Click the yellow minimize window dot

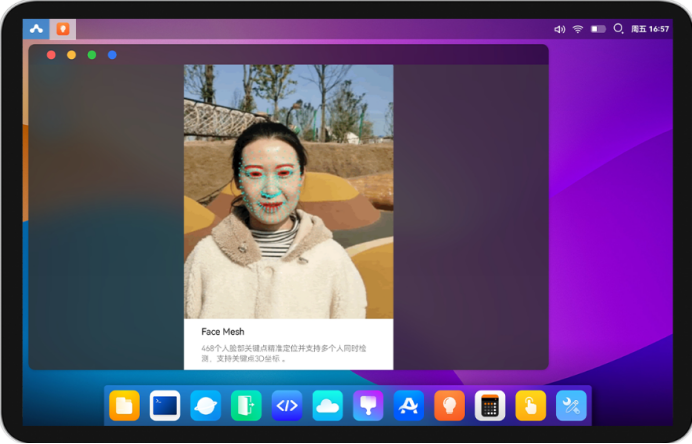tap(71, 55)
